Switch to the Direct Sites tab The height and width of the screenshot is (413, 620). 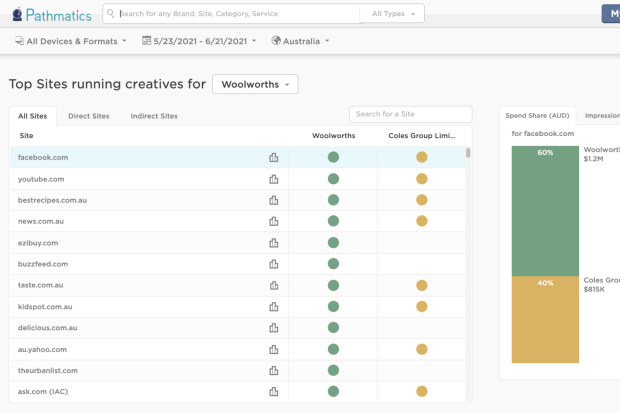89,116
